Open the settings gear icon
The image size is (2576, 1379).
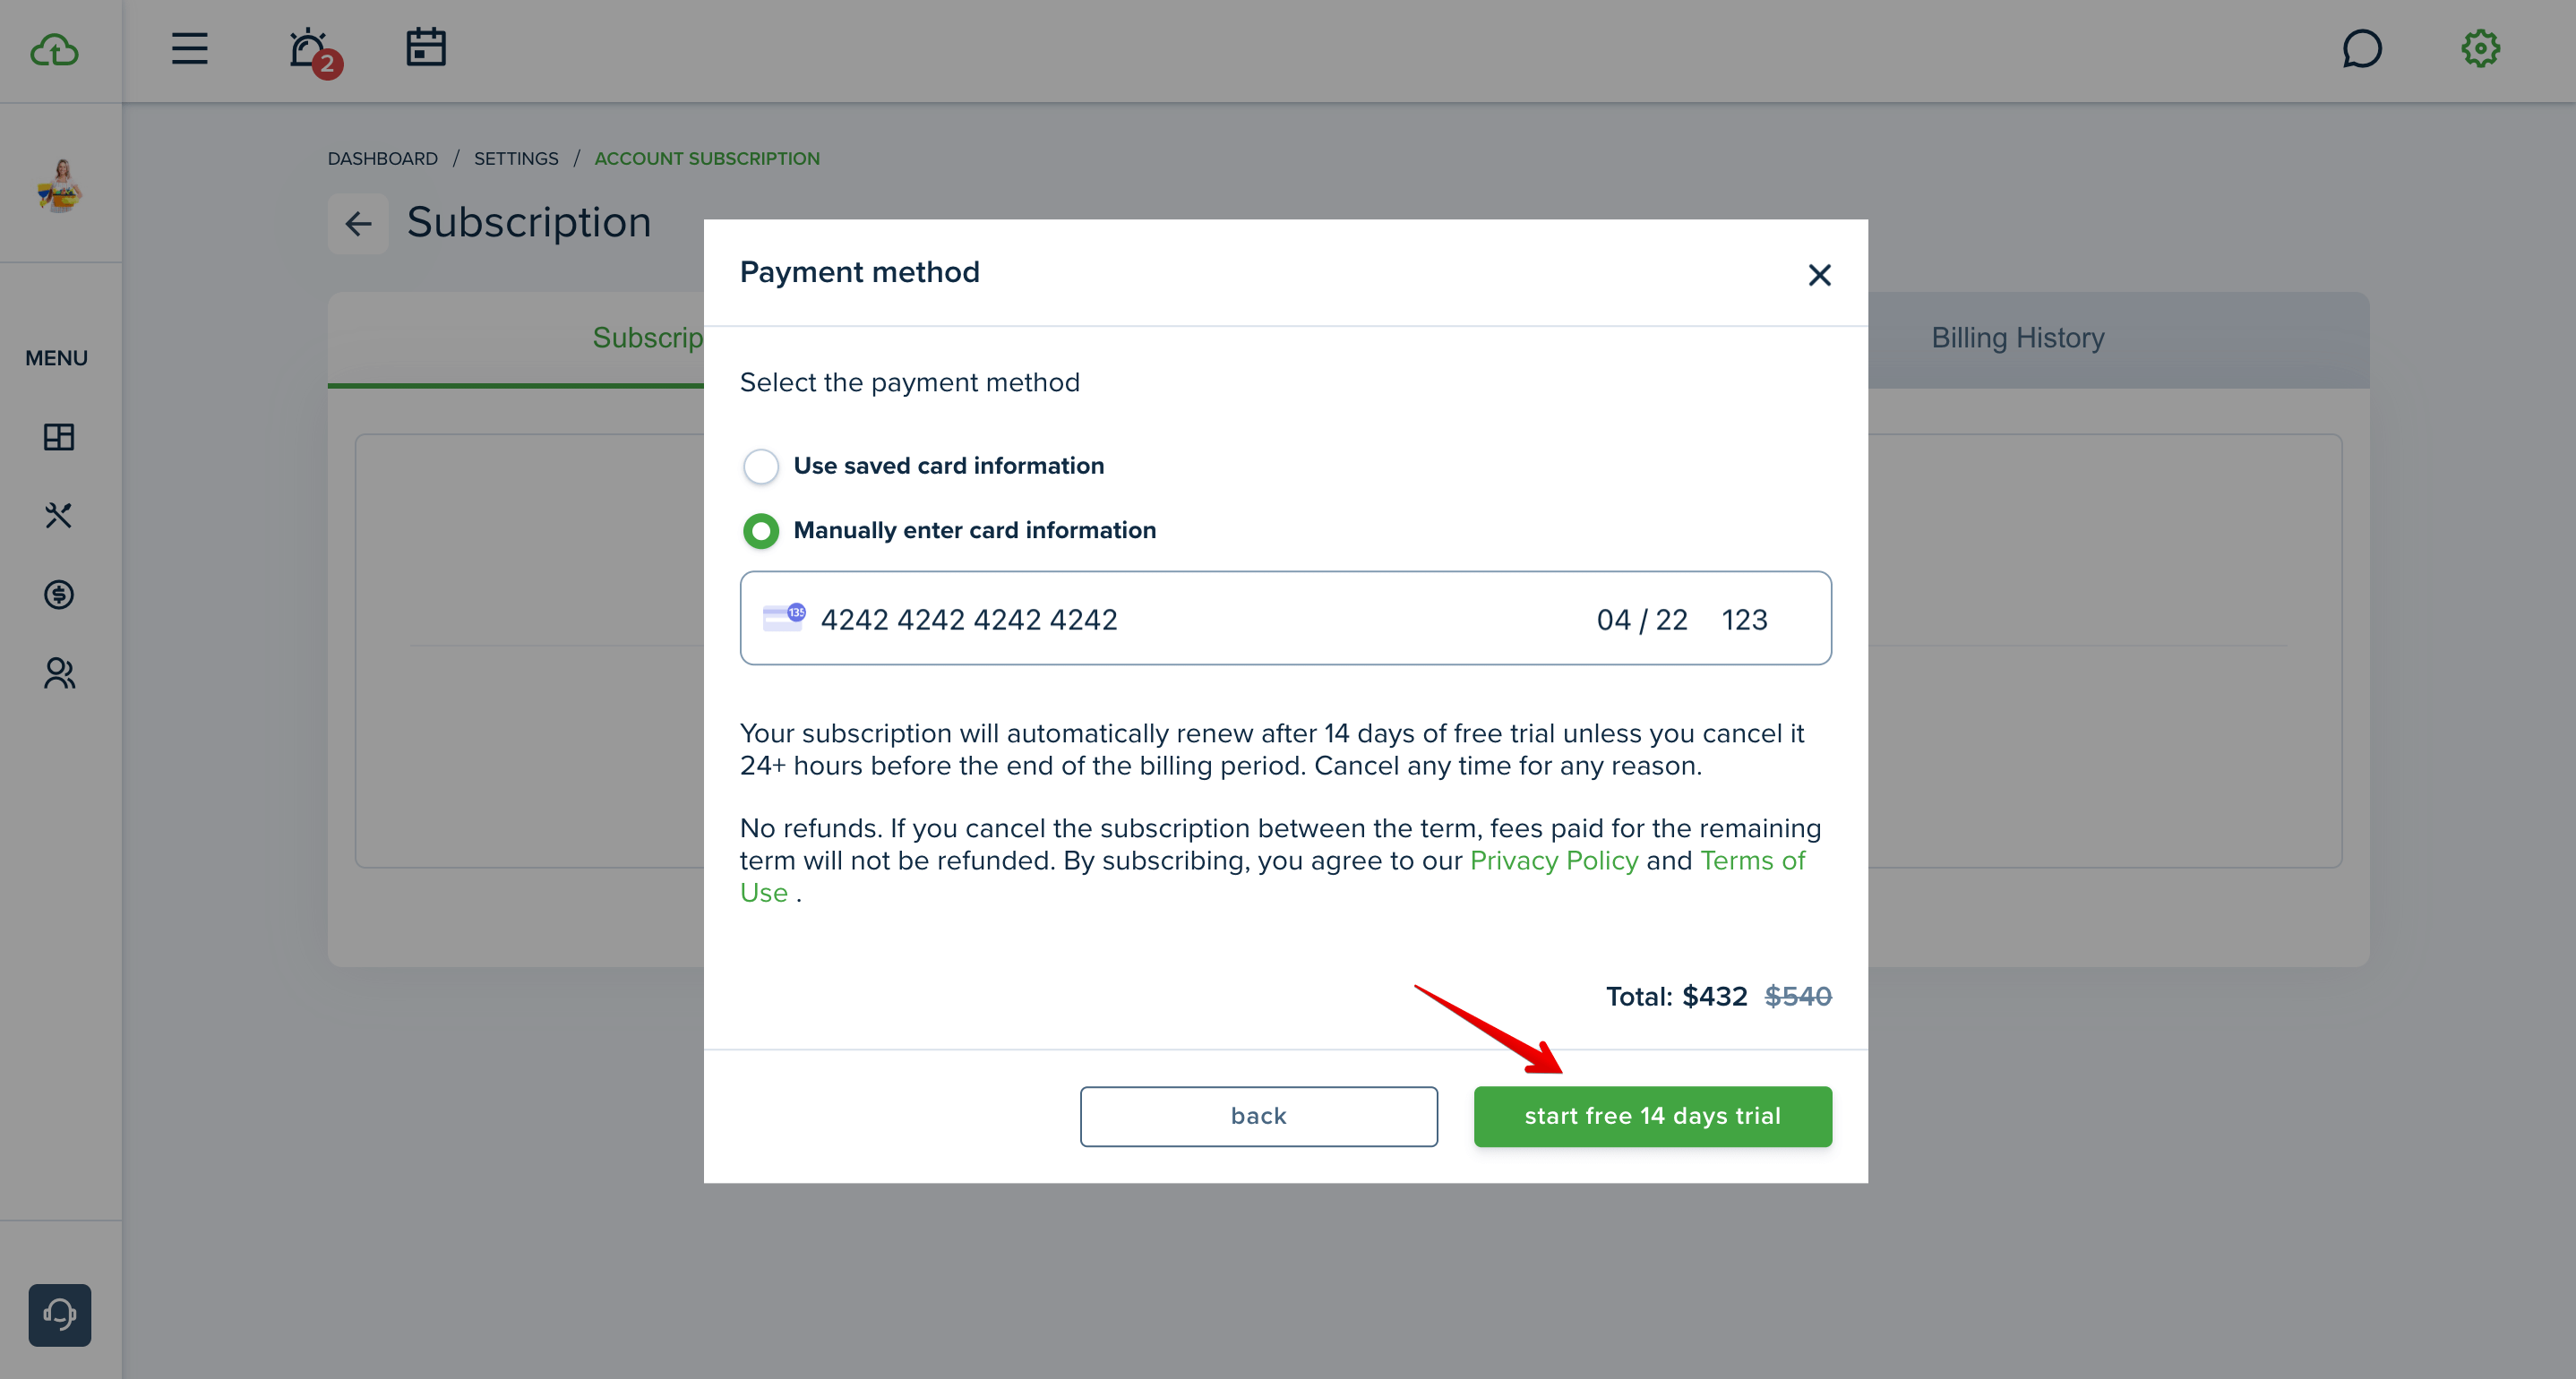(2480, 48)
